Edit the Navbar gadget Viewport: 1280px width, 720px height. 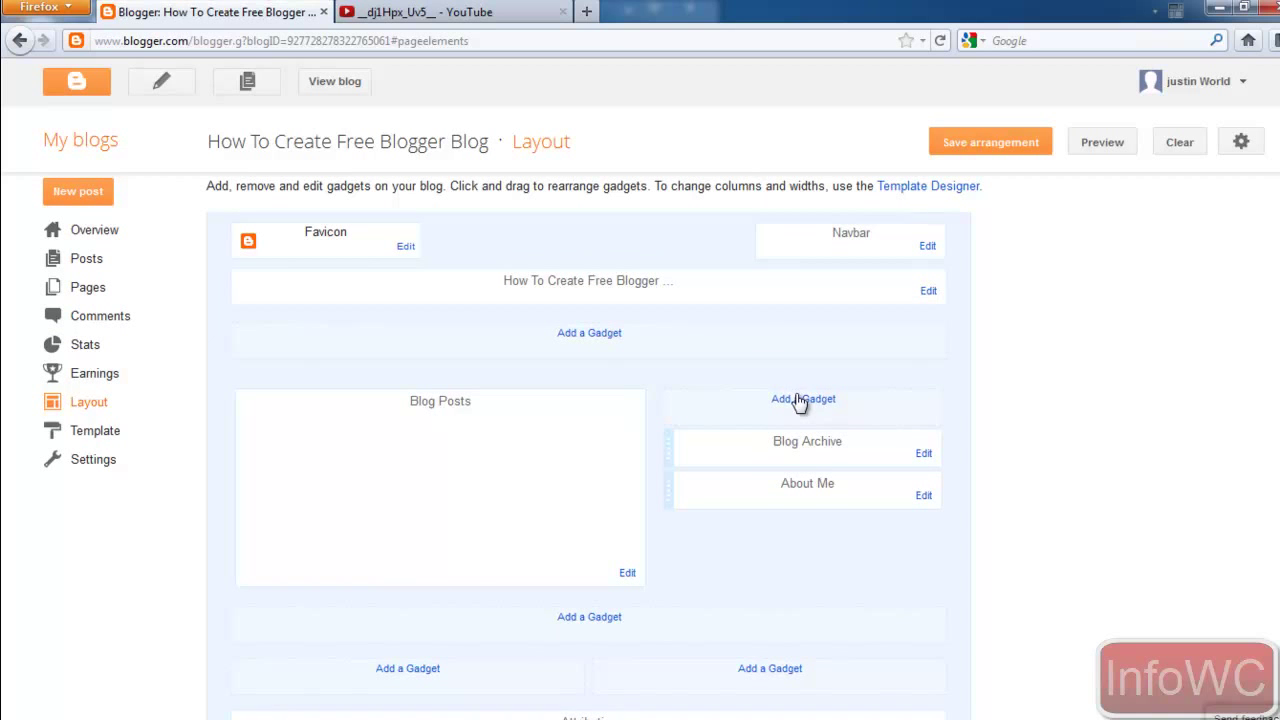click(927, 246)
